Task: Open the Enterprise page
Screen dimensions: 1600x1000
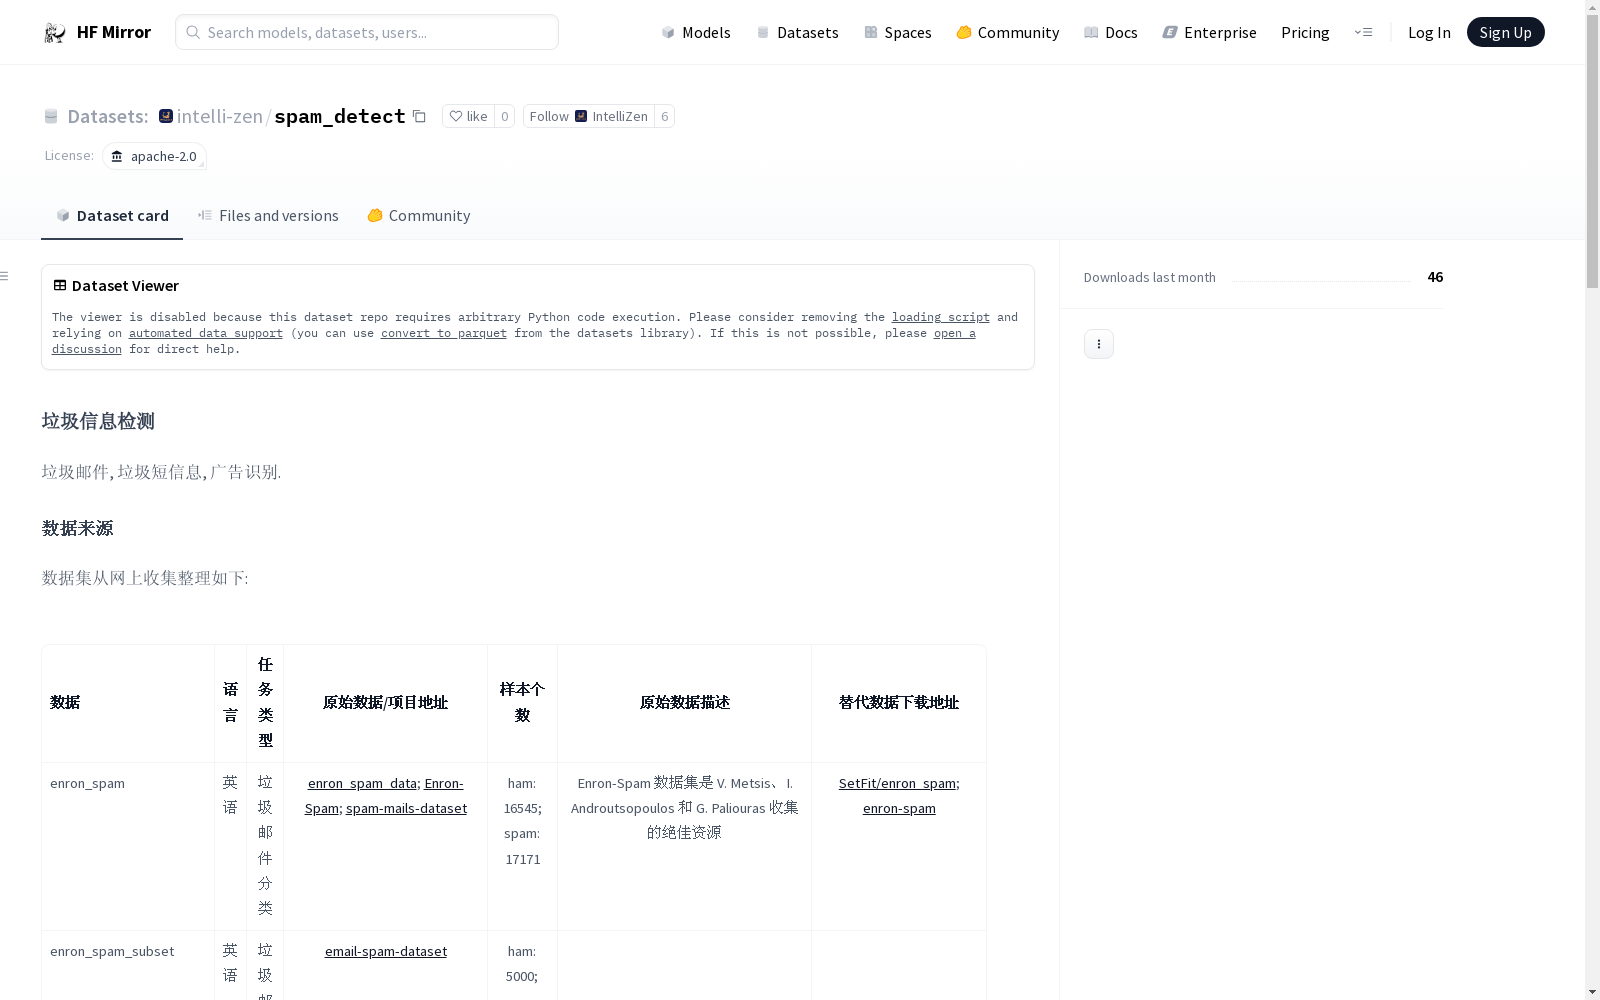Action: pos(1210,32)
